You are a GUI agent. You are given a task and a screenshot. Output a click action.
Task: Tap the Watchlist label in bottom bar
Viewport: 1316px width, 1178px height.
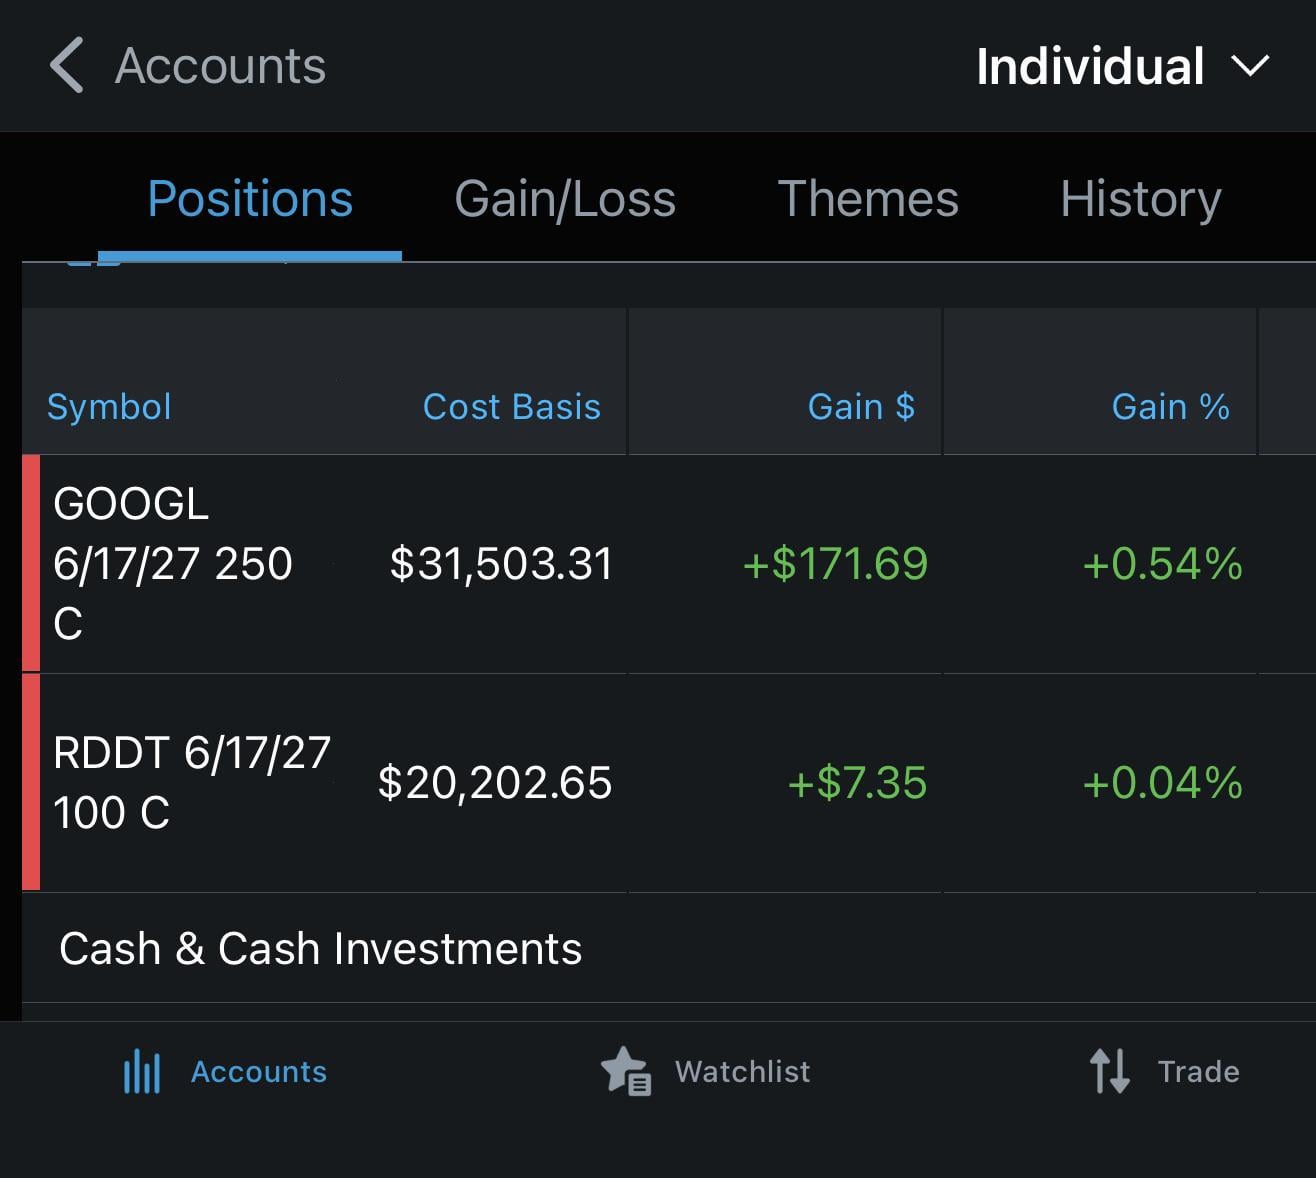pyautogui.click(x=742, y=1072)
